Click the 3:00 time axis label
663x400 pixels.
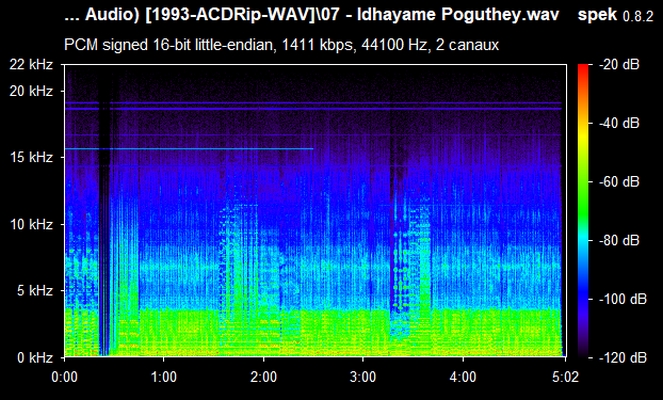(363, 376)
